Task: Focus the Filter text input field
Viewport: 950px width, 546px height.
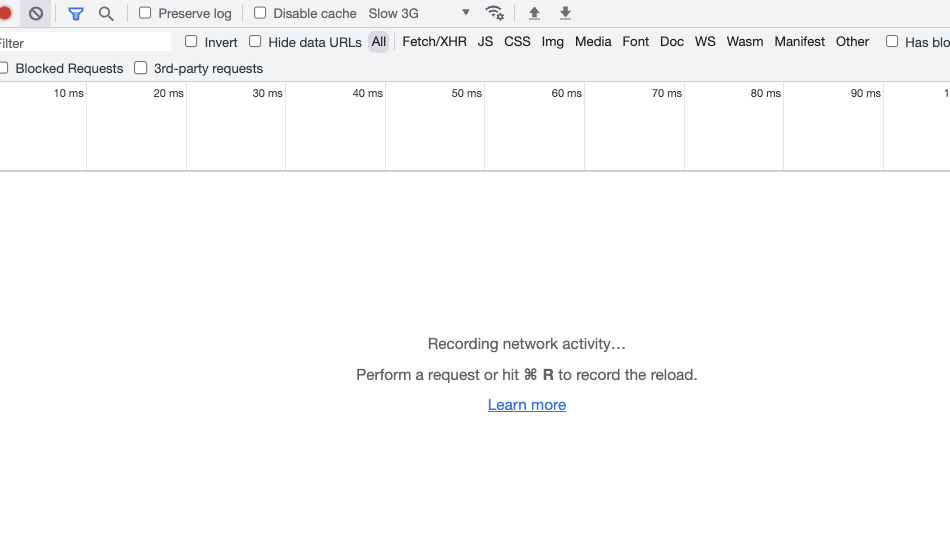Action: 85,42
